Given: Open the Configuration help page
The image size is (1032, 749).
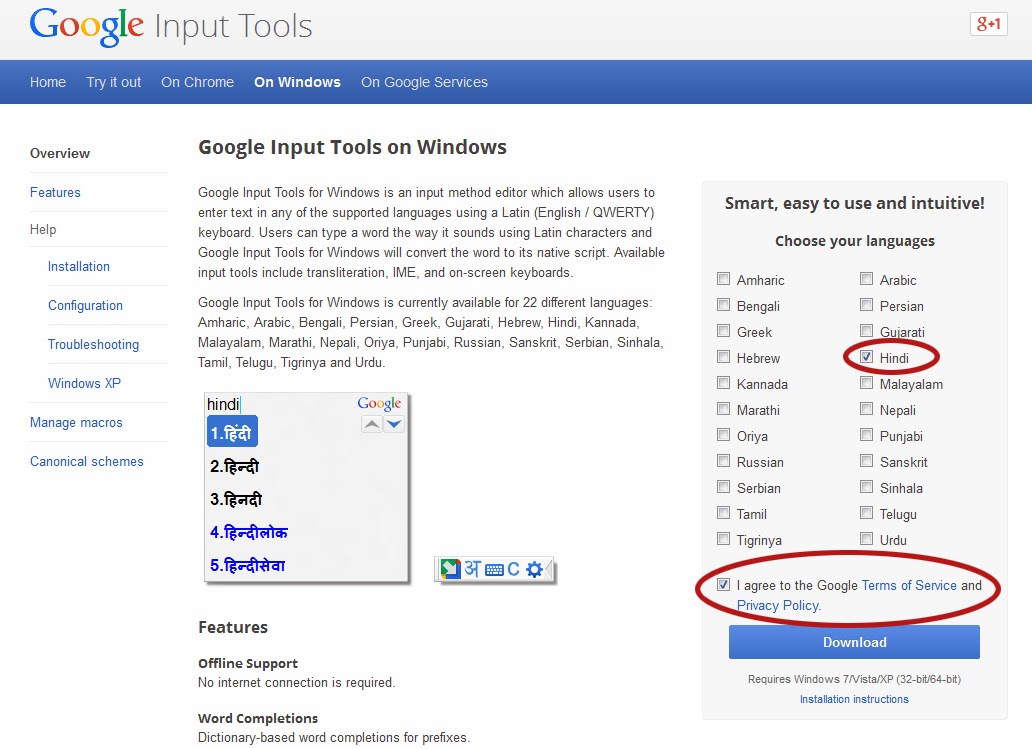Looking at the screenshot, I should [86, 305].
